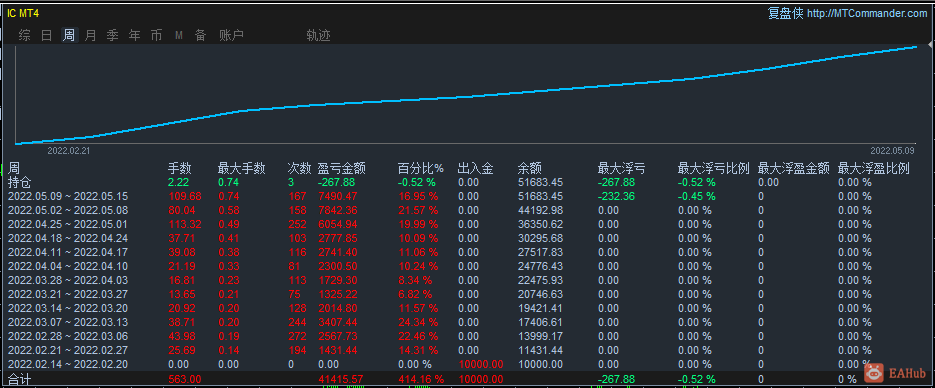
Task: Click the 周 column header
Action: (13, 169)
